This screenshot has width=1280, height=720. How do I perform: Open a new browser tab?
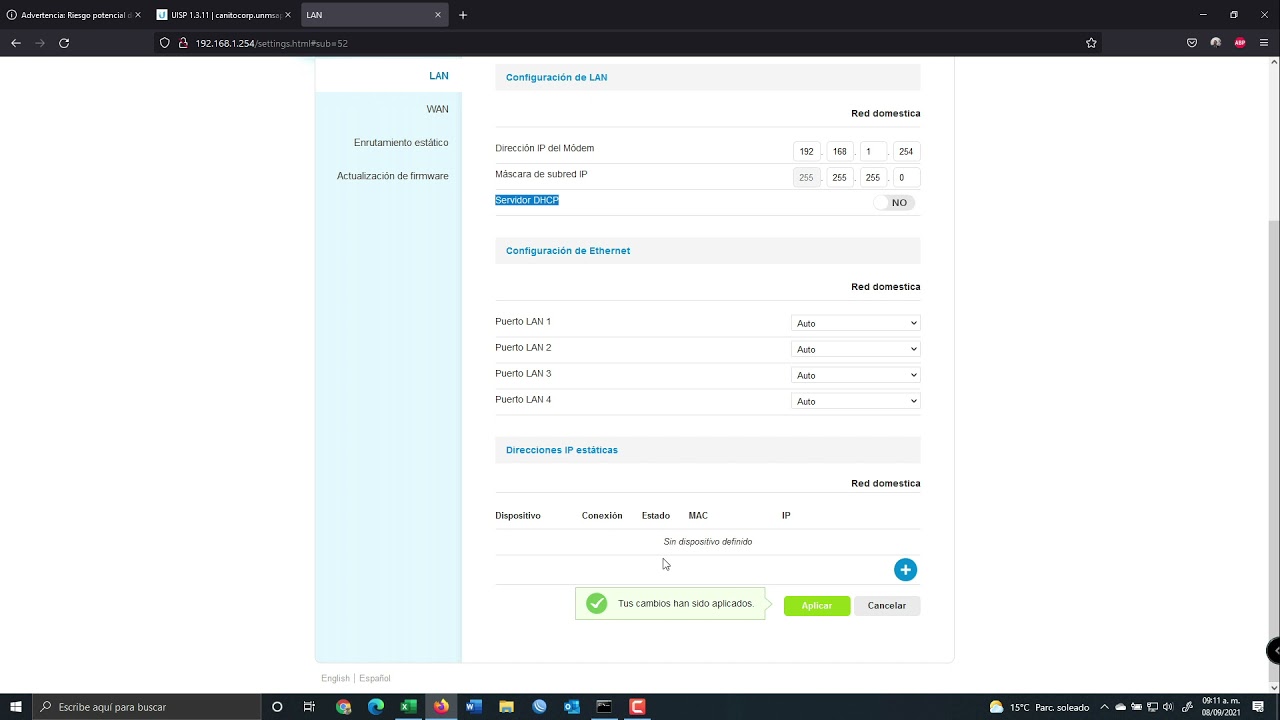463,15
